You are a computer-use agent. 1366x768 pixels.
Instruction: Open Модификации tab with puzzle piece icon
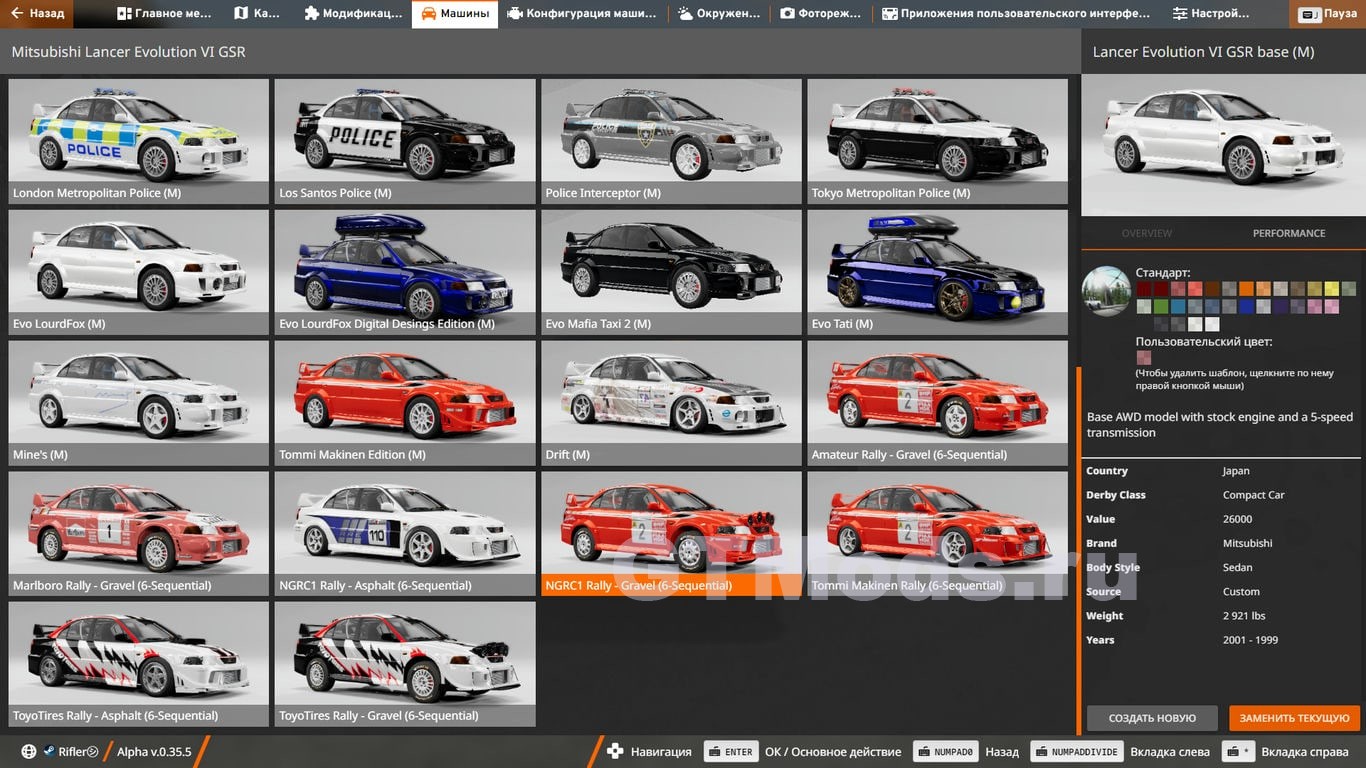[353, 14]
